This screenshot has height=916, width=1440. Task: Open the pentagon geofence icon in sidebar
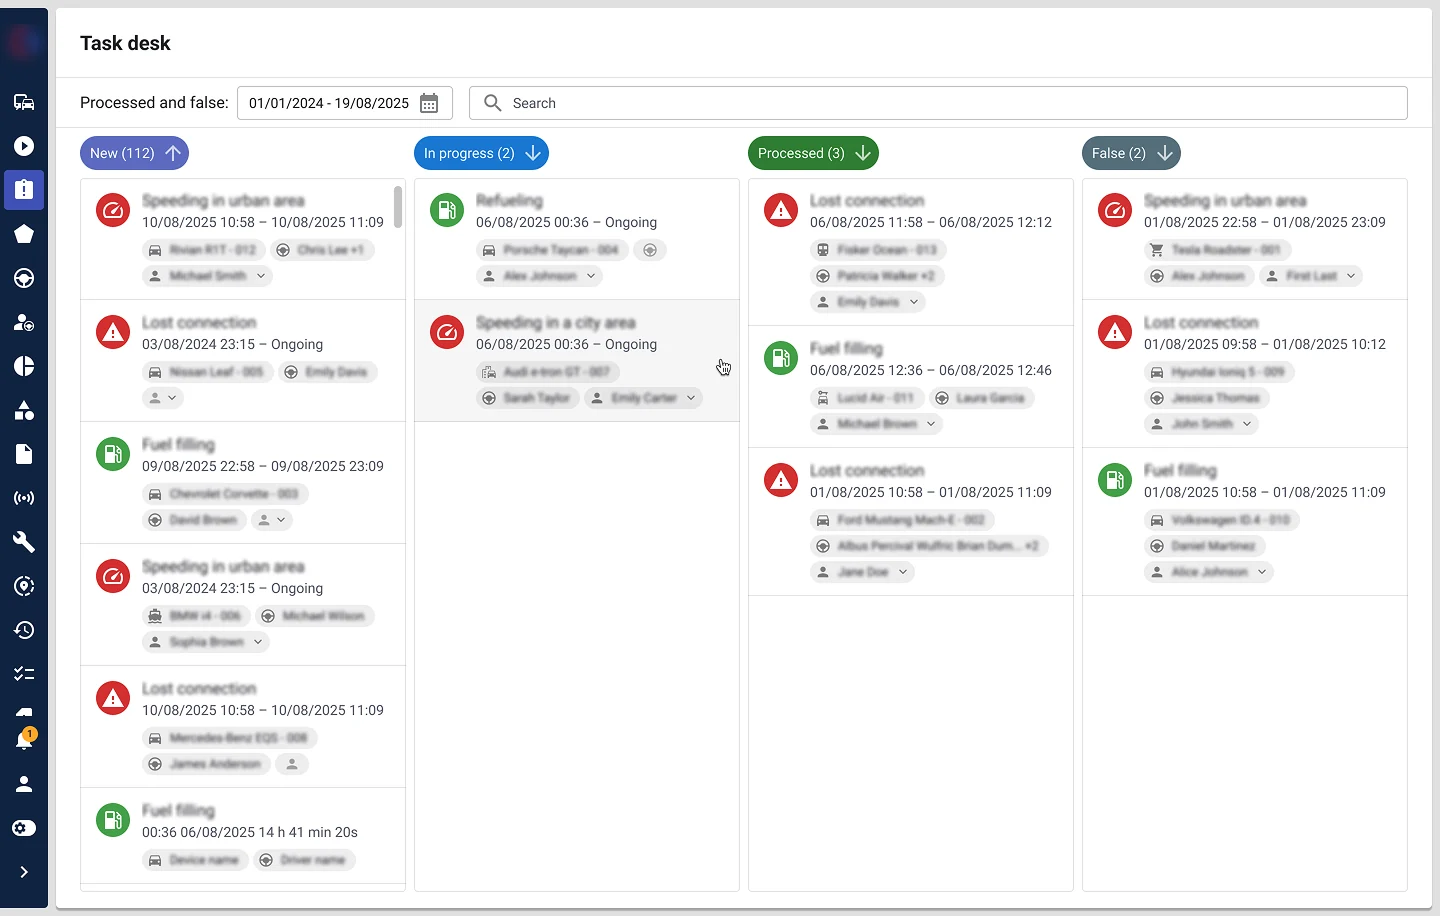pyautogui.click(x=24, y=234)
